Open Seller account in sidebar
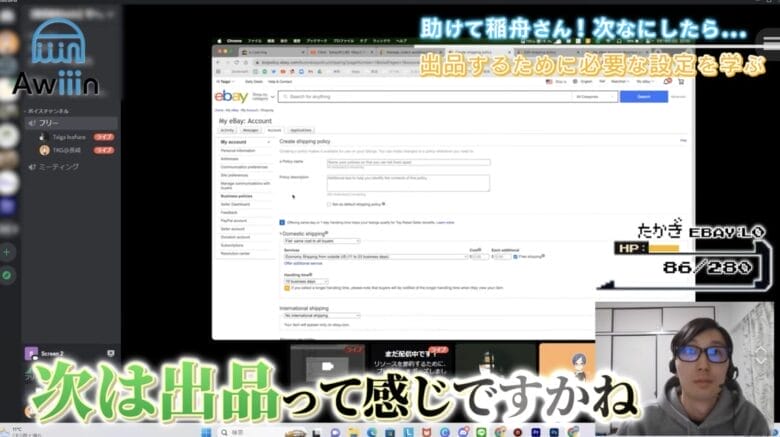 pyautogui.click(x=232, y=229)
